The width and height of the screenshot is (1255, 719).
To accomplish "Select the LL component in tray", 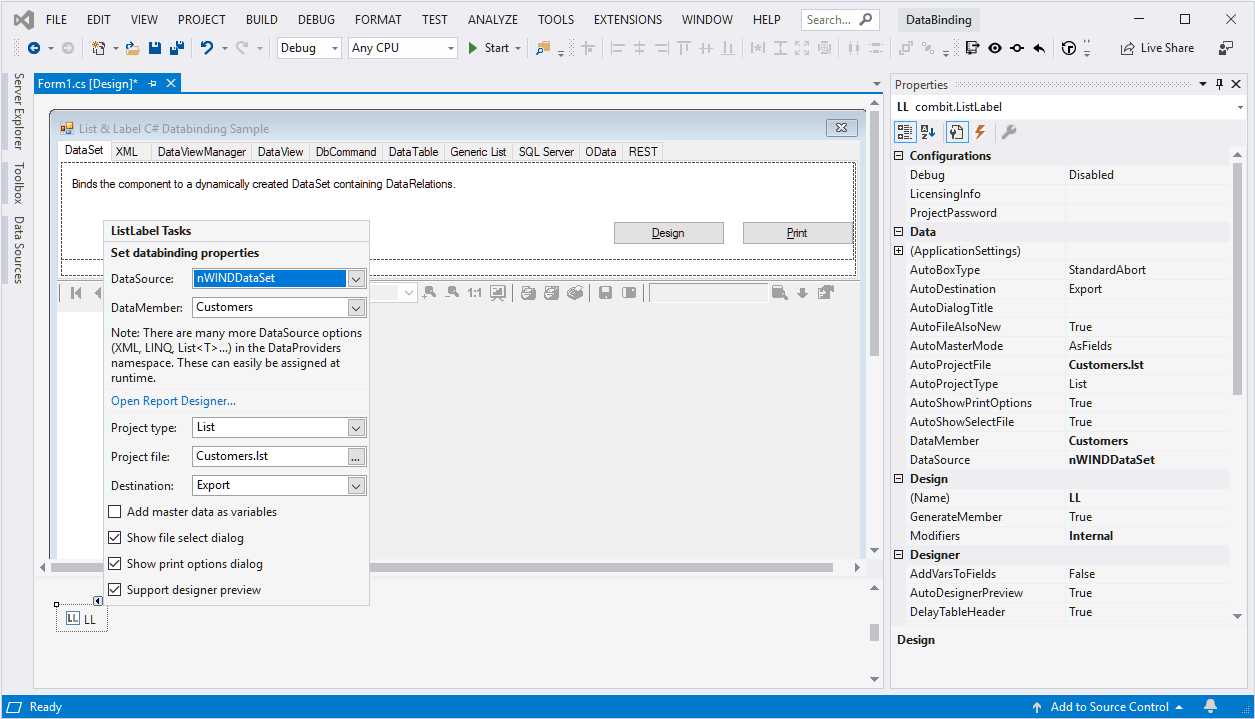I will pyautogui.click(x=82, y=619).
